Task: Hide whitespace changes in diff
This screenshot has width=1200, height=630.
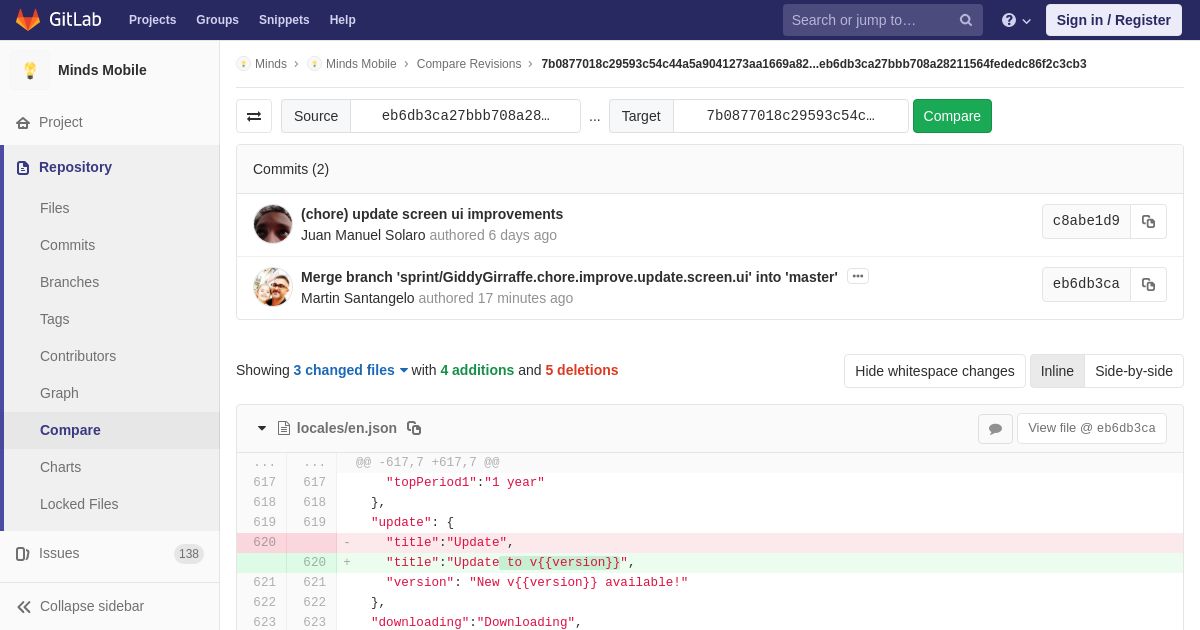Action: coord(934,371)
